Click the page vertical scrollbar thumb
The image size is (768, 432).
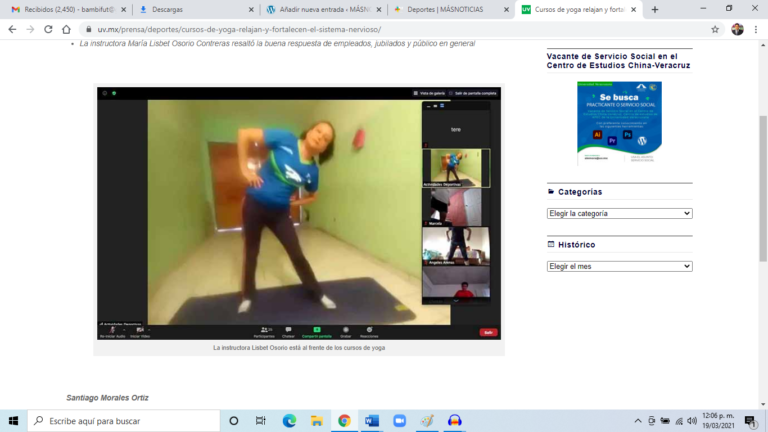[763, 189]
